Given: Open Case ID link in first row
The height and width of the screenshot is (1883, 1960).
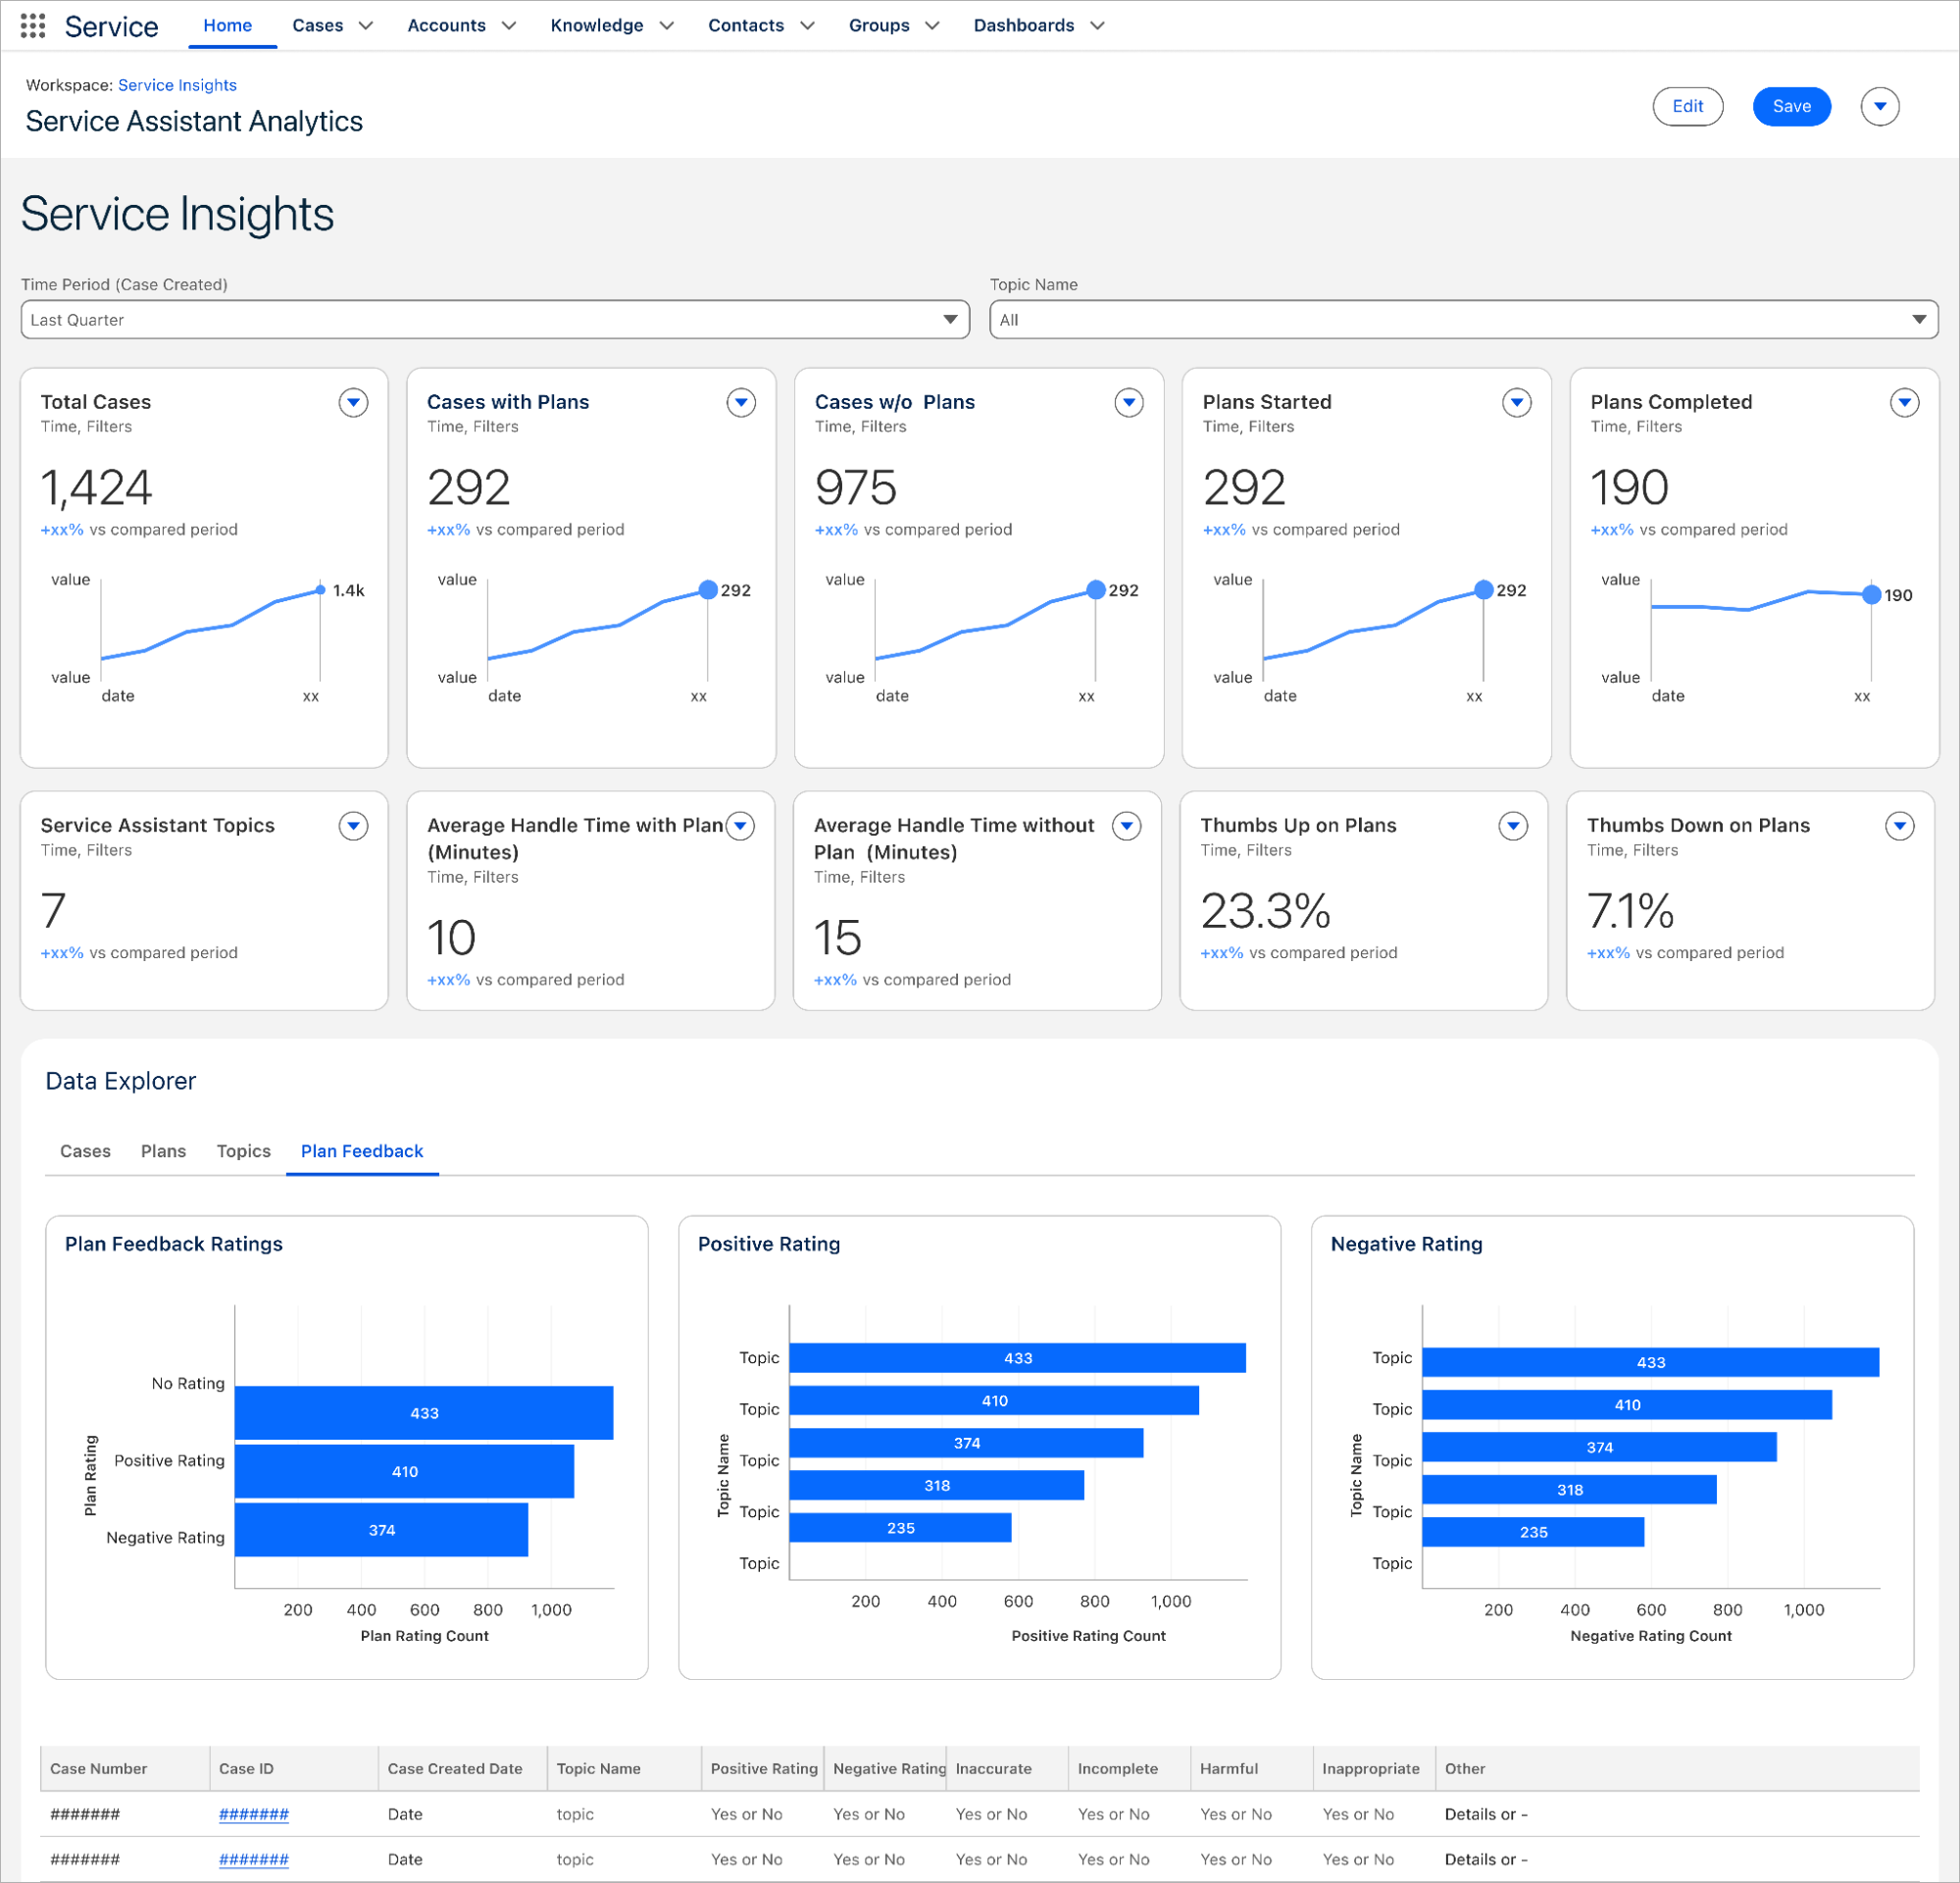Looking at the screenshot, I should coord(254,1815).
